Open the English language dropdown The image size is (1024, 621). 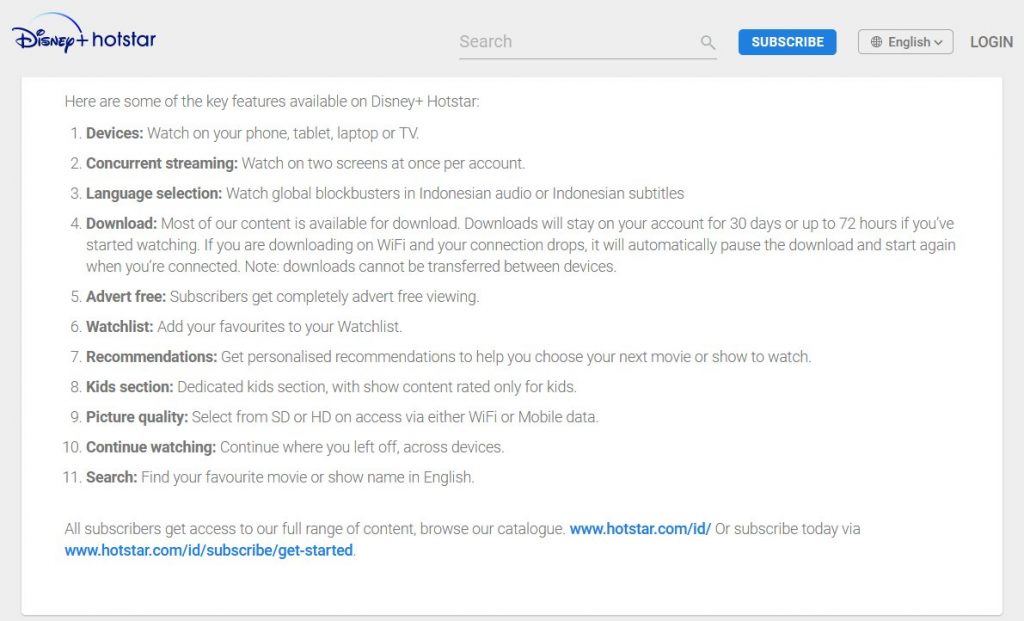pos(905,42)
